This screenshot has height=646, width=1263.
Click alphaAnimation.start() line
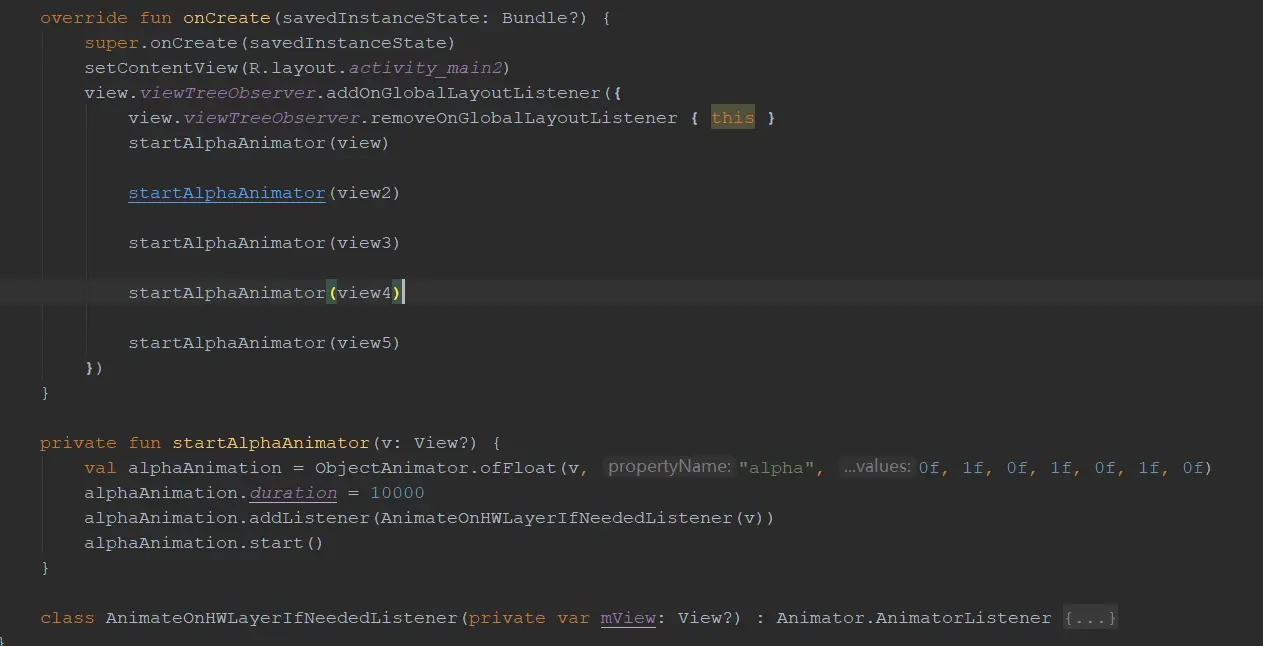click(204, 543)
